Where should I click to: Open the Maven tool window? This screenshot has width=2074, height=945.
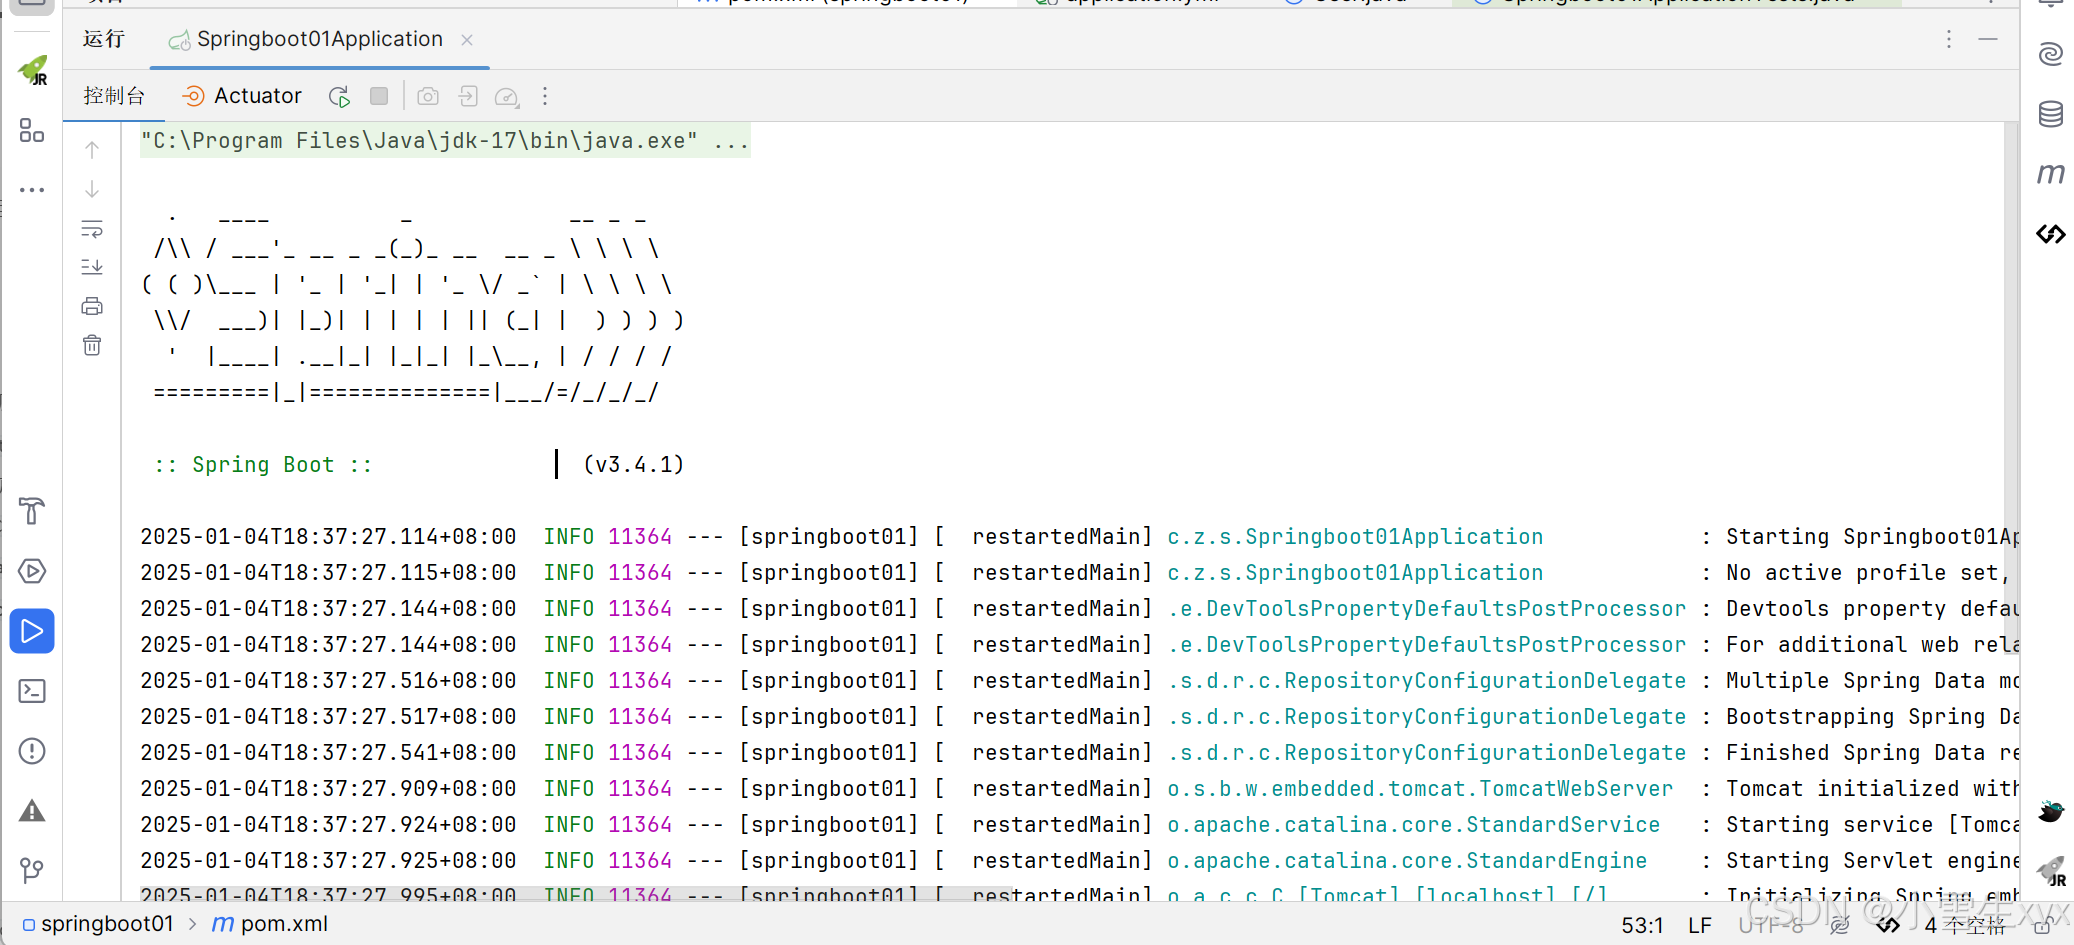pyautogui.click(x=2051, y=174)
